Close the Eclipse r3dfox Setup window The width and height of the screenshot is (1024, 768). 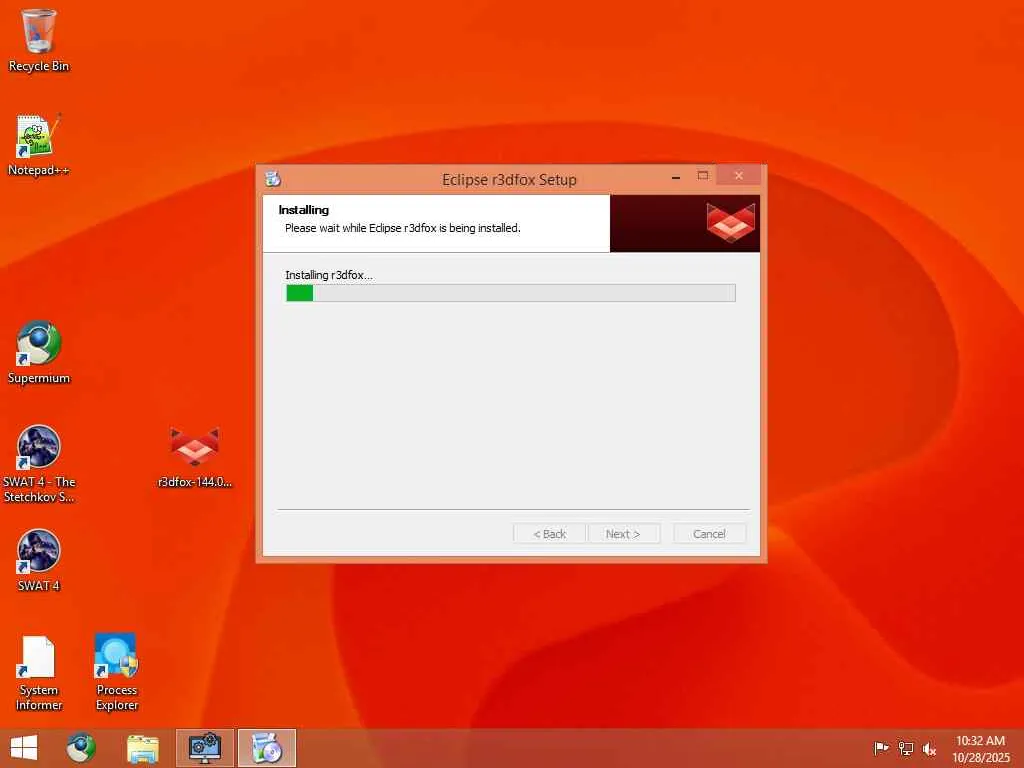coord(739,176)
